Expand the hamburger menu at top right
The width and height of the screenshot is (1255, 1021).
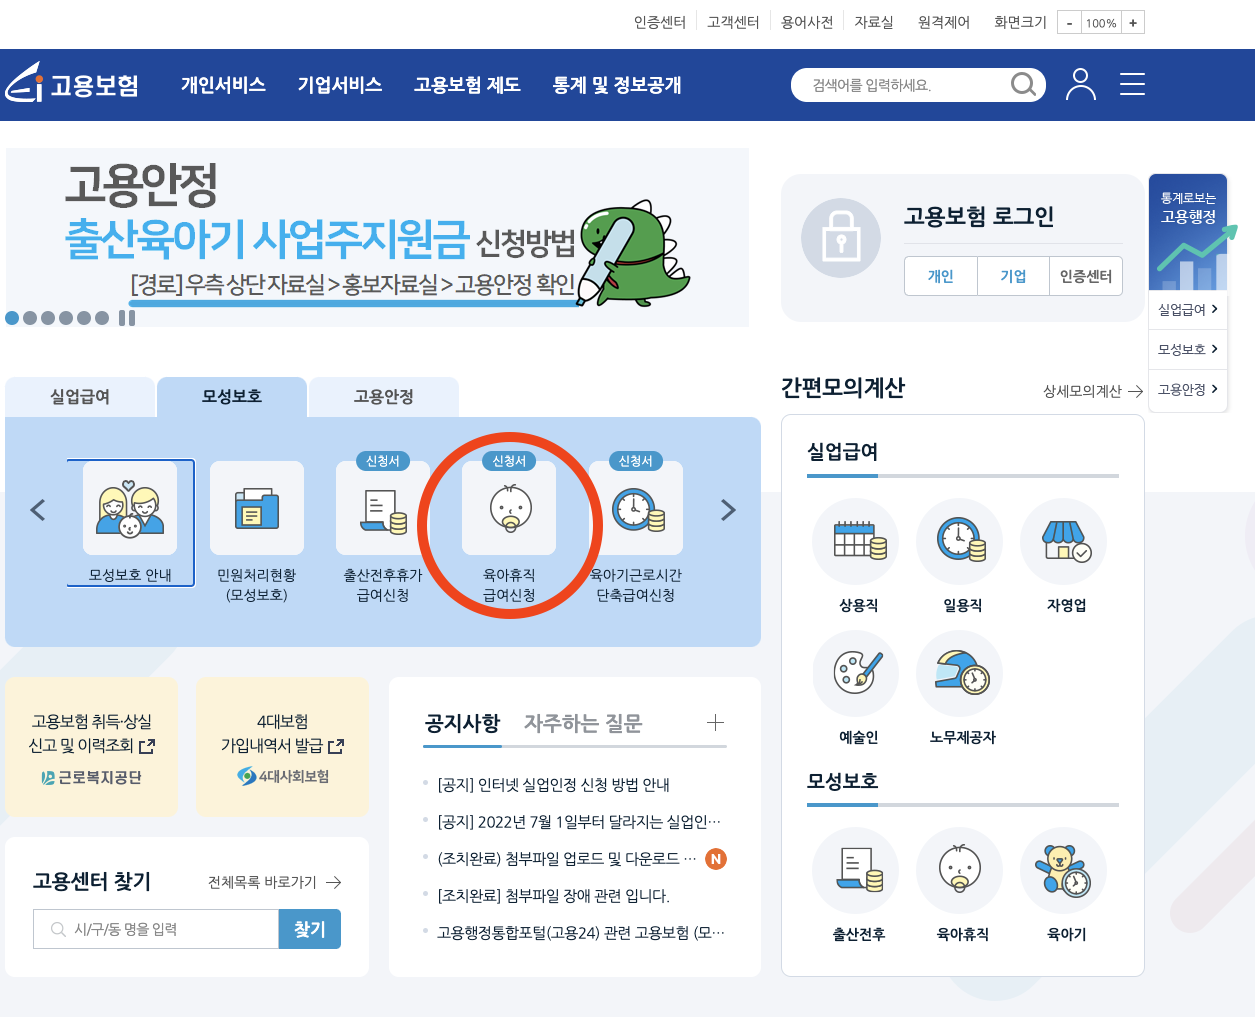pos(1132,84)
